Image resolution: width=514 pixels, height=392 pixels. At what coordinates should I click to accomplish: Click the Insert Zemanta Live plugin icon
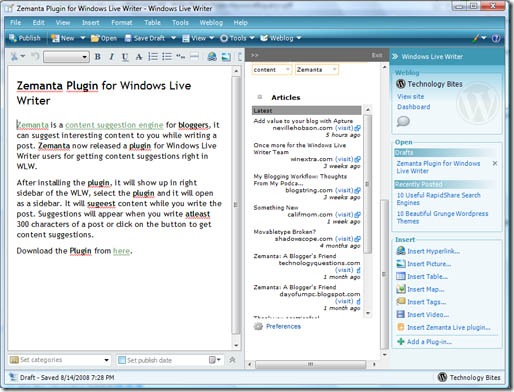[x=400, y=327]
